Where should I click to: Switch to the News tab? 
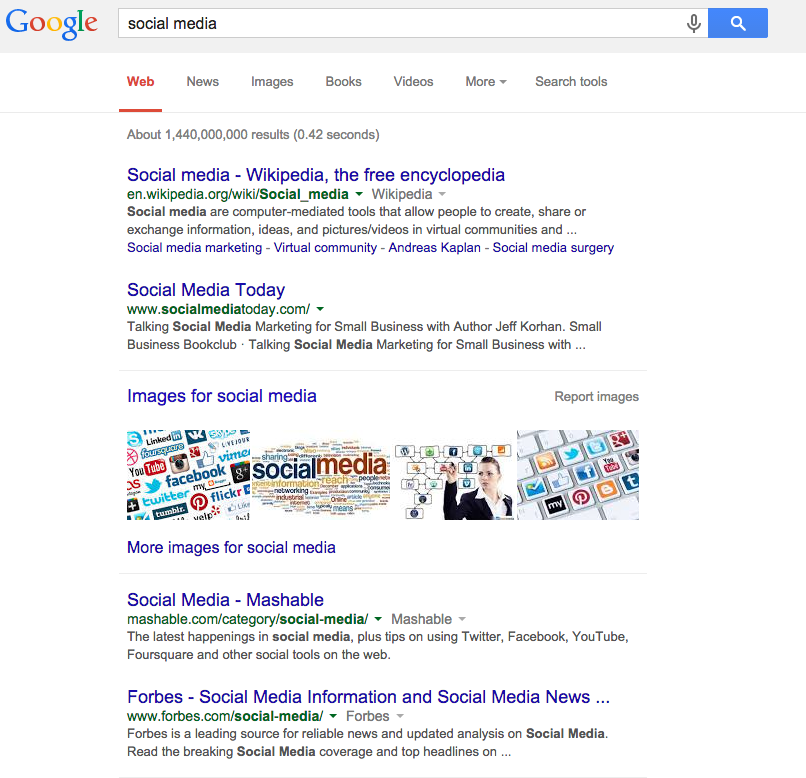pos(203,82)
